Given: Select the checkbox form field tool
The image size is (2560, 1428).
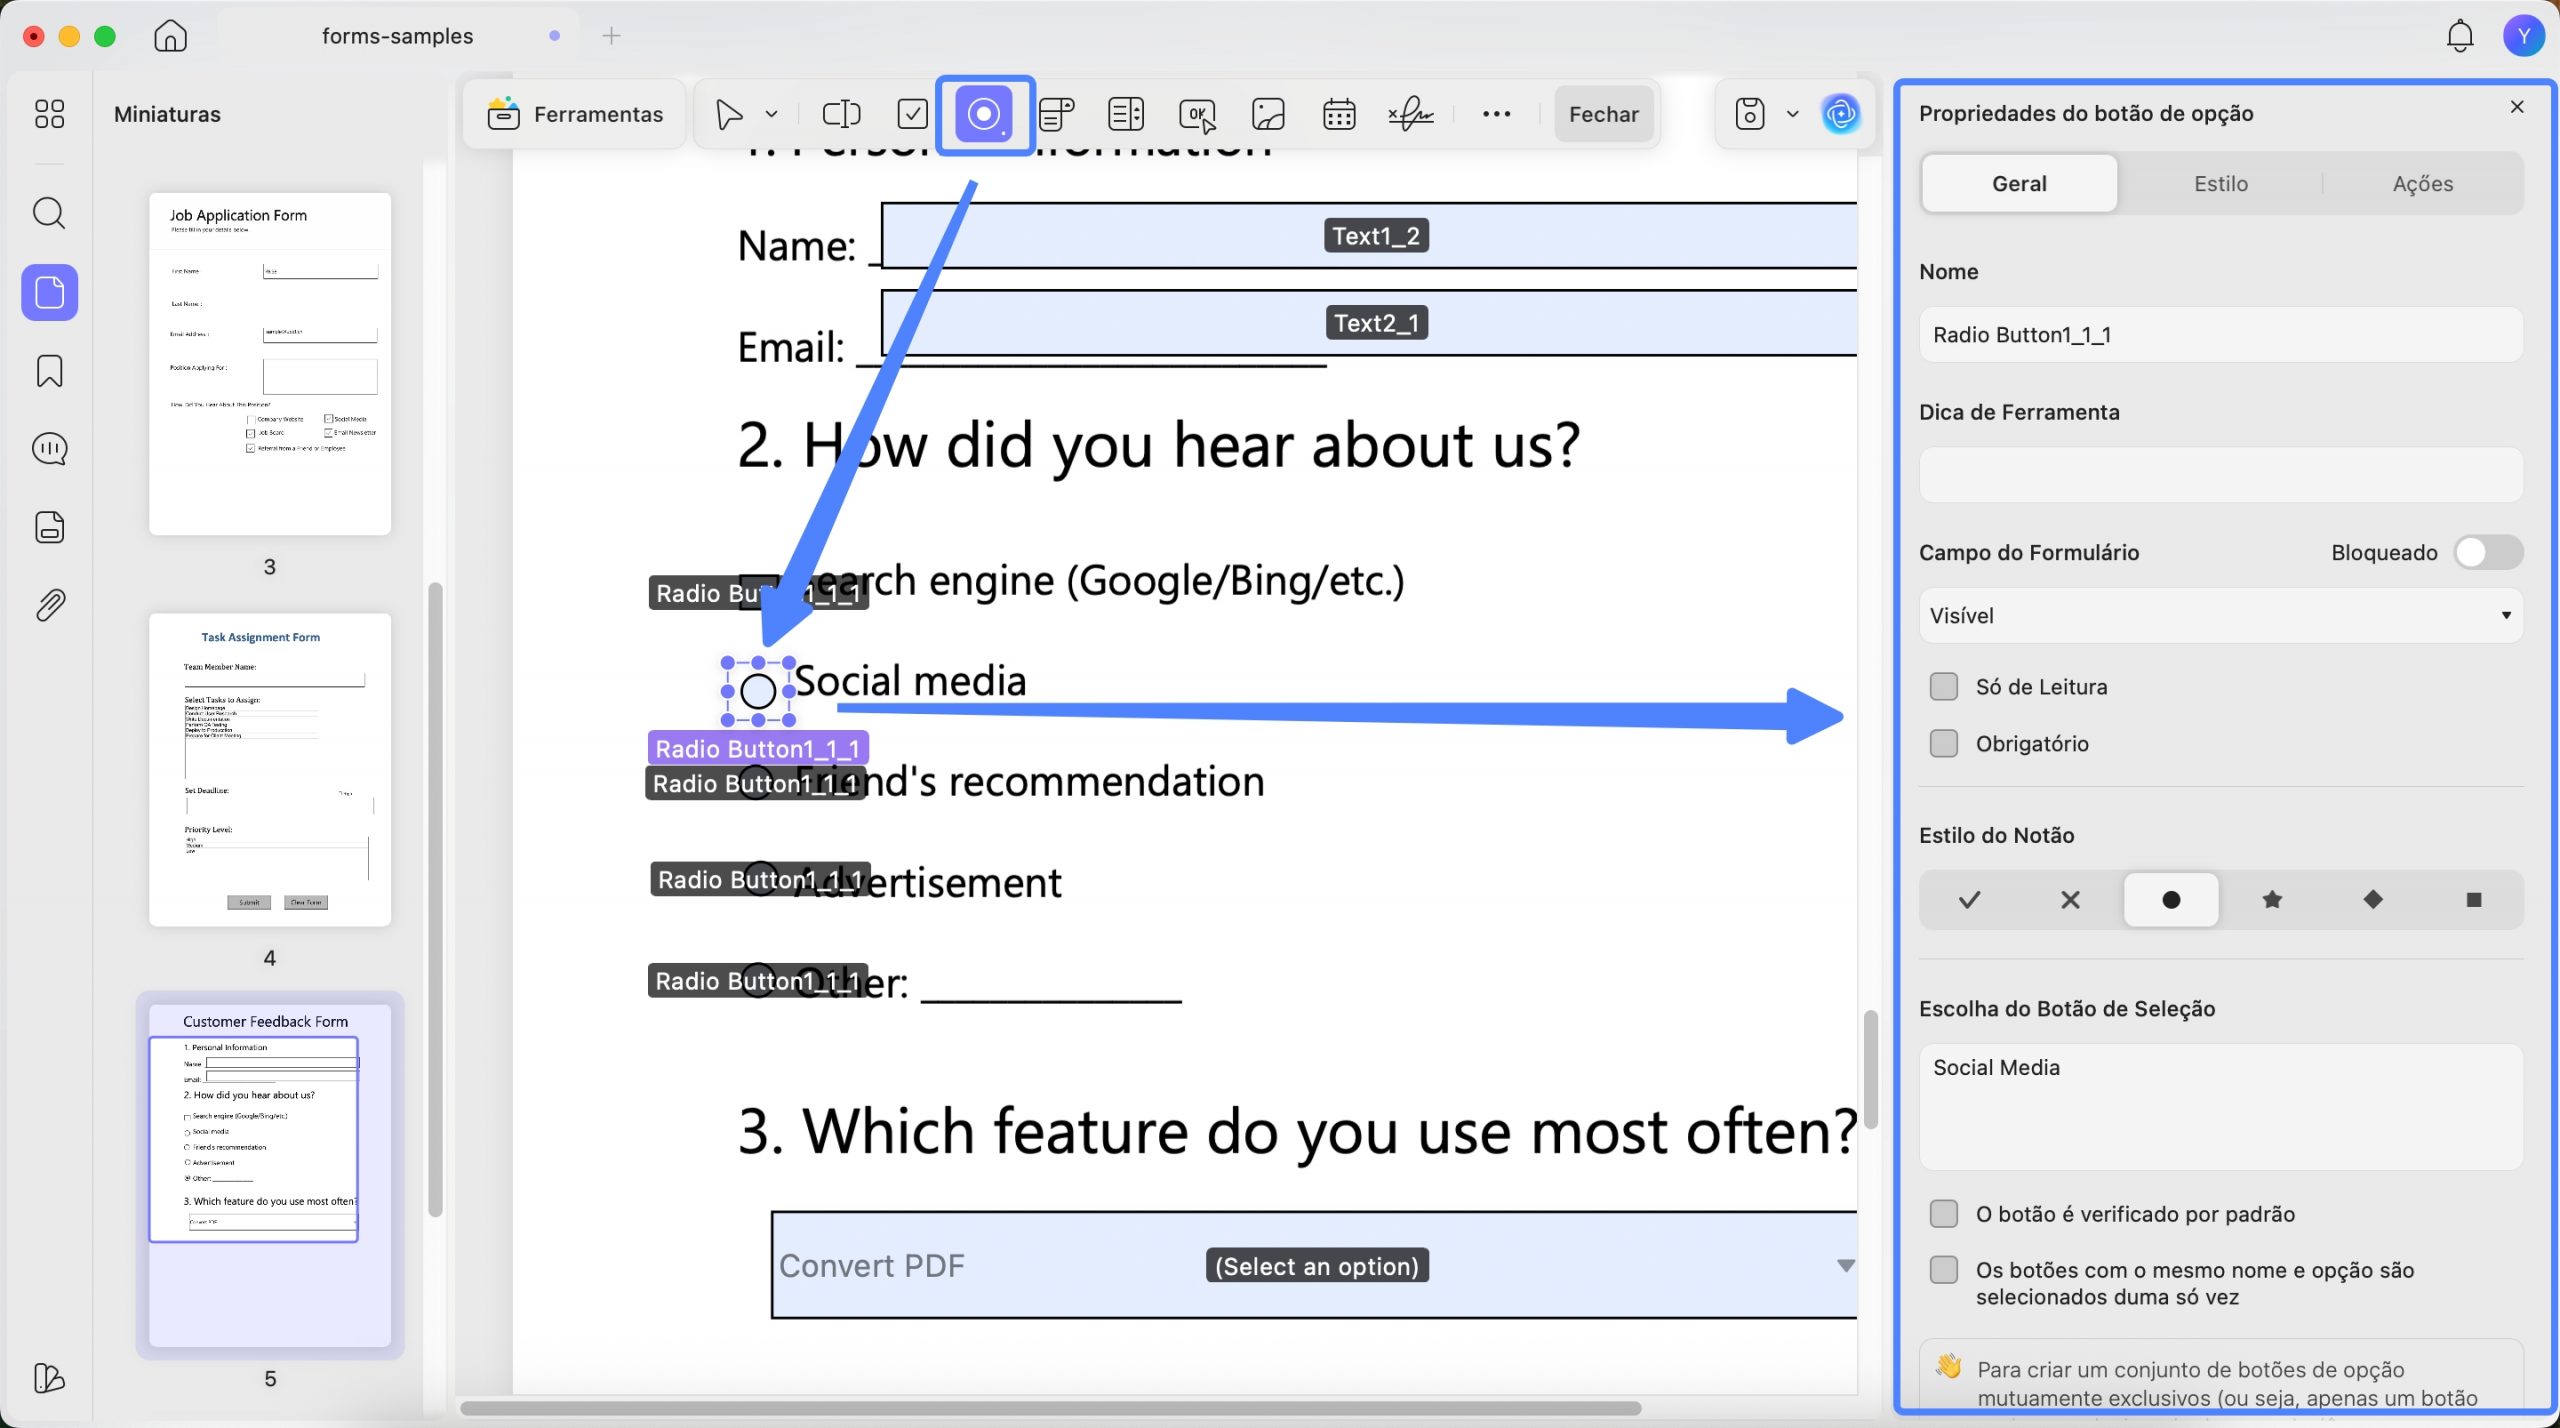Looking at the screenshot, I should coord(912,114).
